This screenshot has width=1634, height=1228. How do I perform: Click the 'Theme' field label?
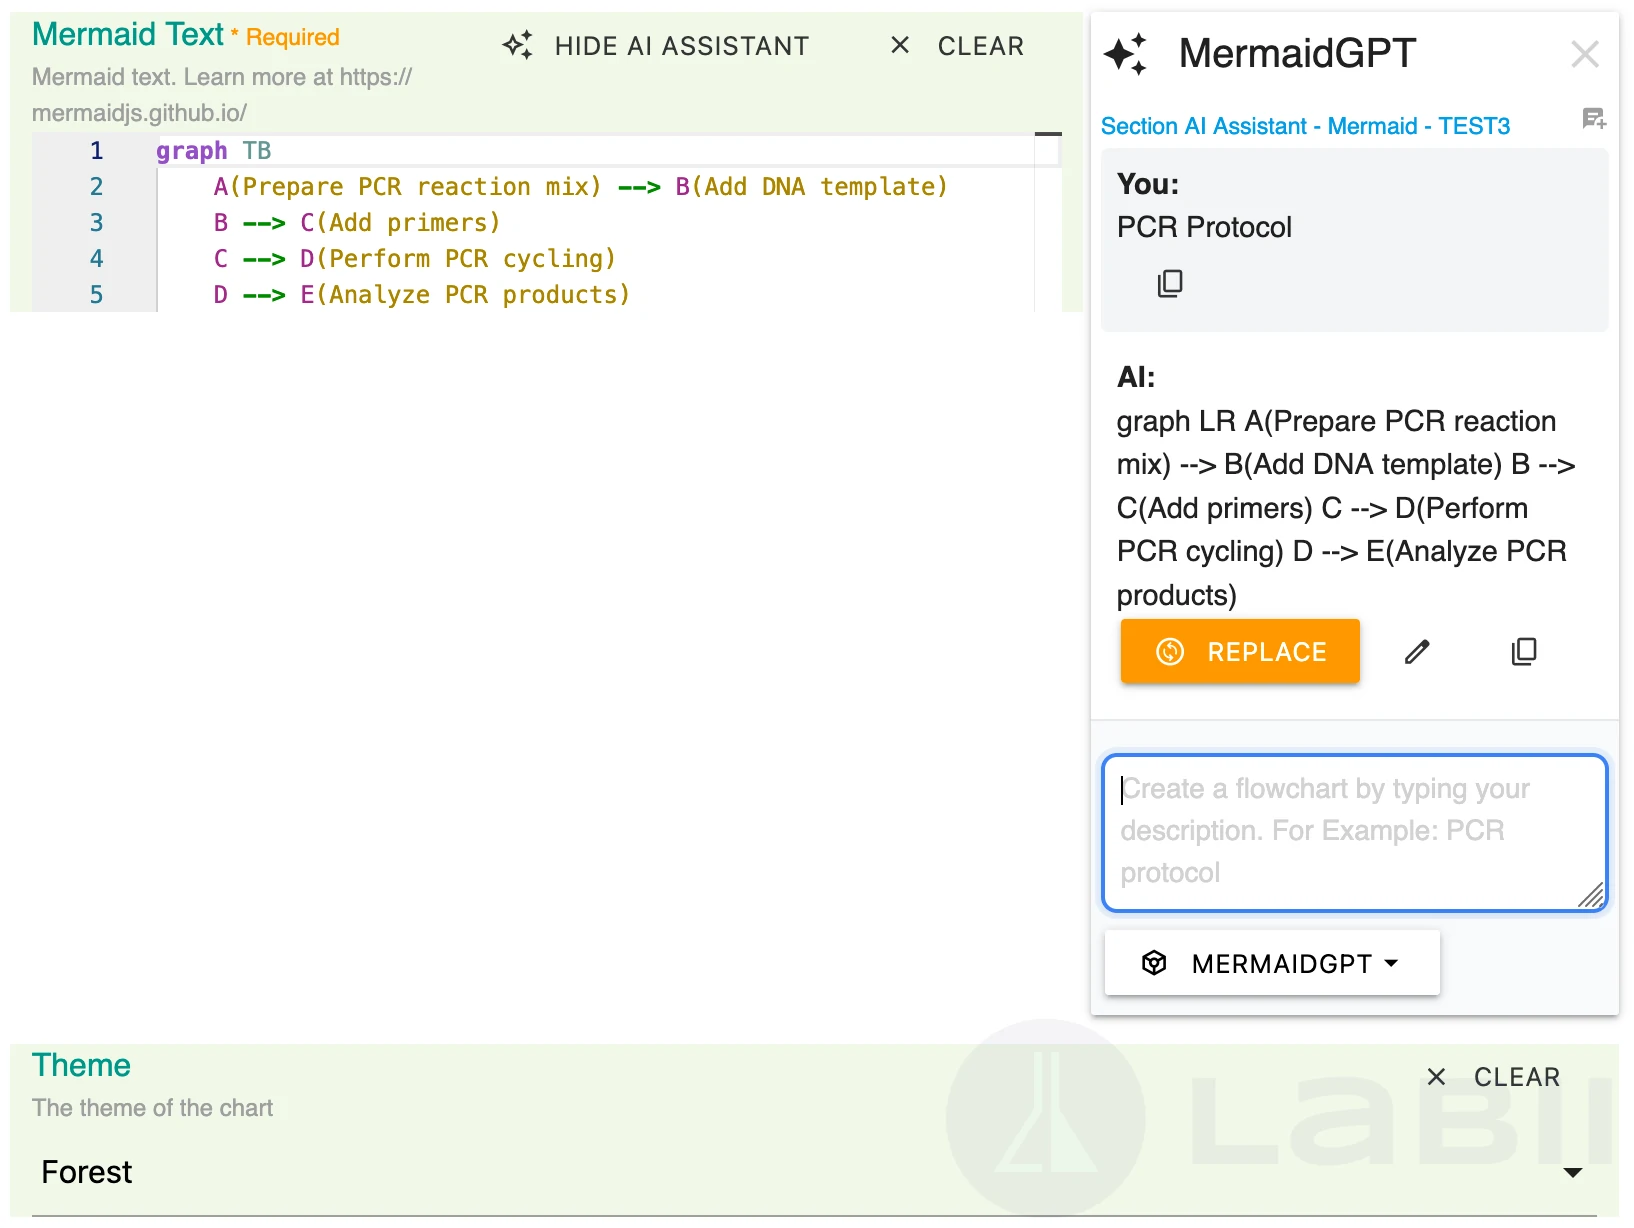[81, 1065]
